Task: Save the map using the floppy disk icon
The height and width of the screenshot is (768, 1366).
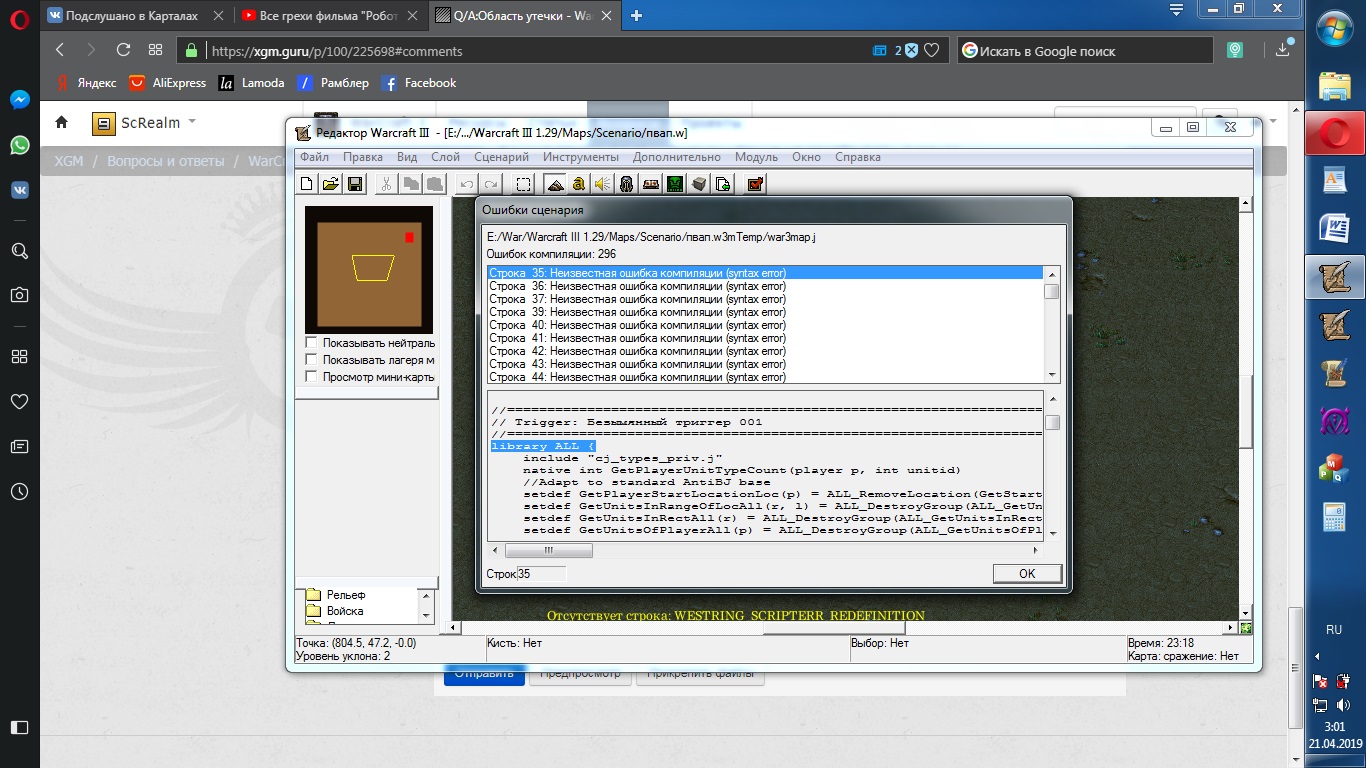Action: coord(354,184)
